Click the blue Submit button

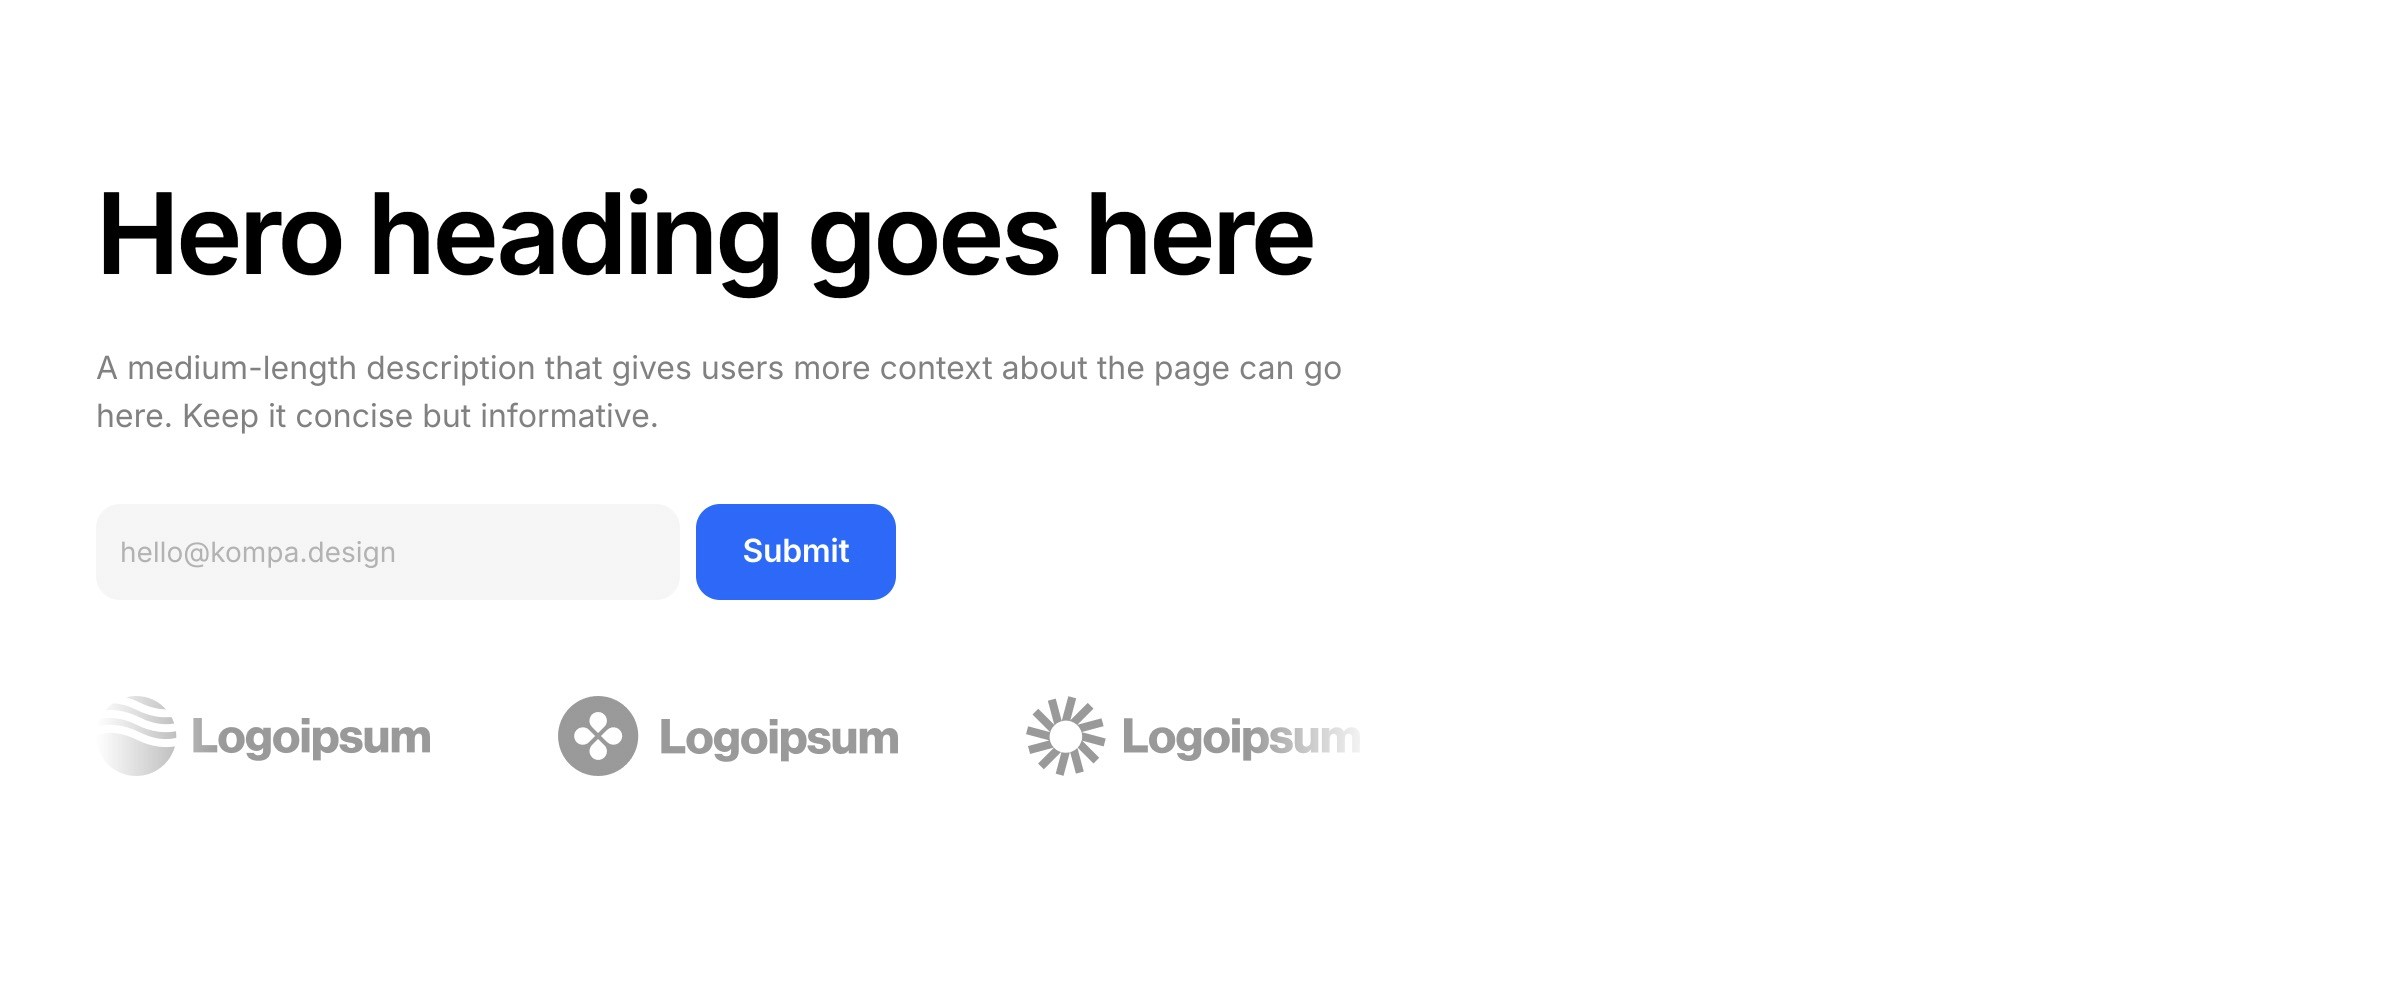796,552
